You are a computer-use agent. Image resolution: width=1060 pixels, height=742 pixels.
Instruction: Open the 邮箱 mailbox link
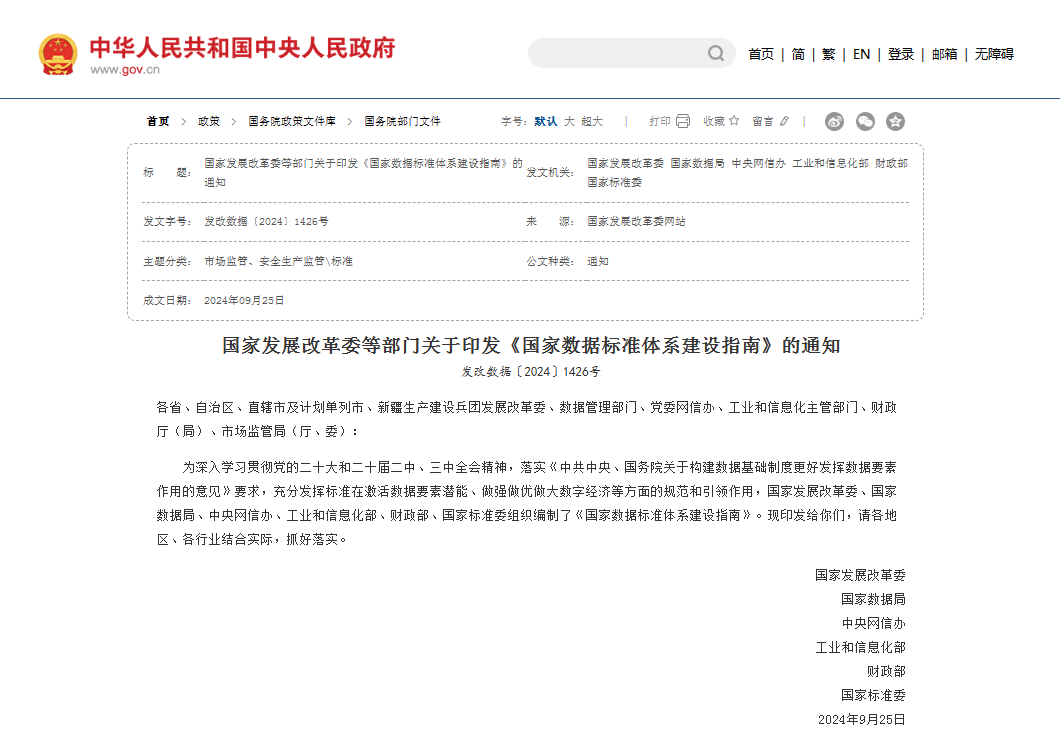pos(944,54)
